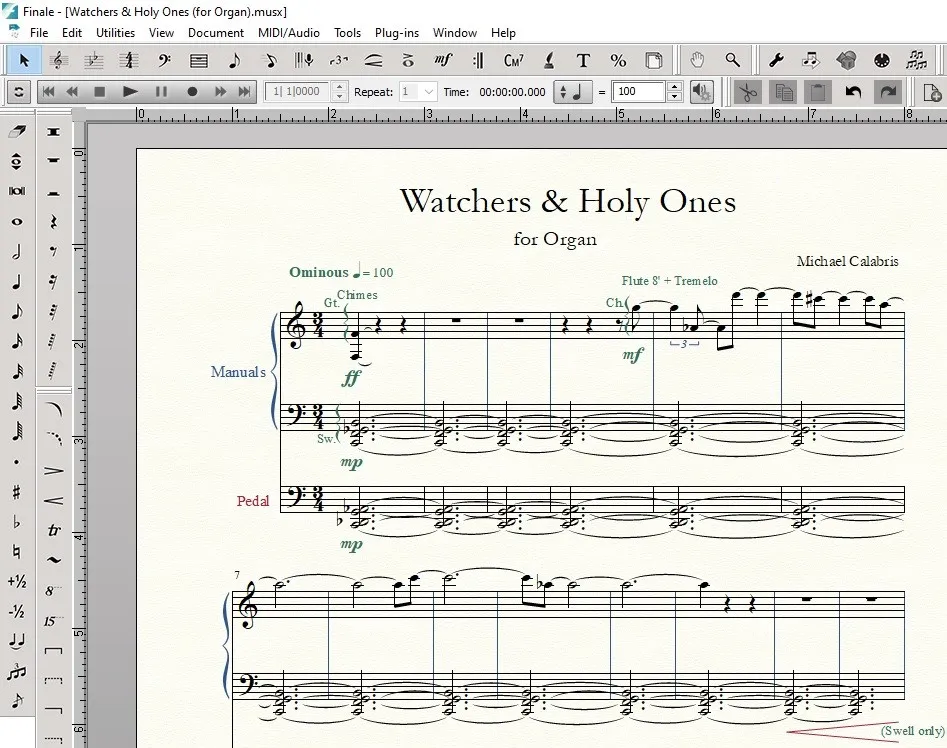Select the half step up +½ tool

click(x=17, y=581)
